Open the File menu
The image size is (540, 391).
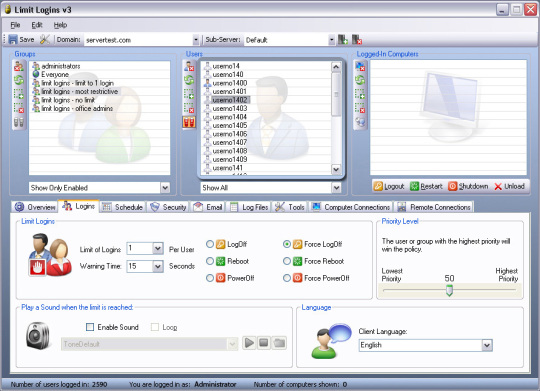15,25
